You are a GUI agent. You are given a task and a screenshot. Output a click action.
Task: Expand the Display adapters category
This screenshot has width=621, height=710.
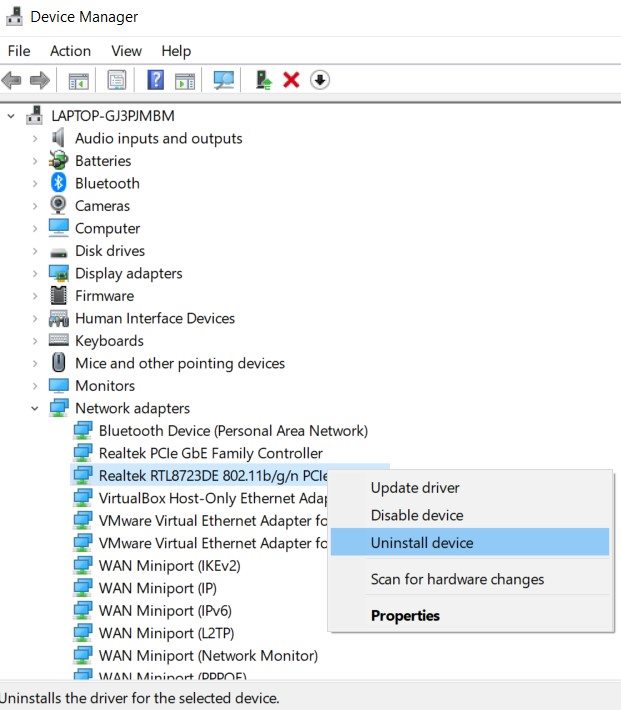click(x=35, y=273)
